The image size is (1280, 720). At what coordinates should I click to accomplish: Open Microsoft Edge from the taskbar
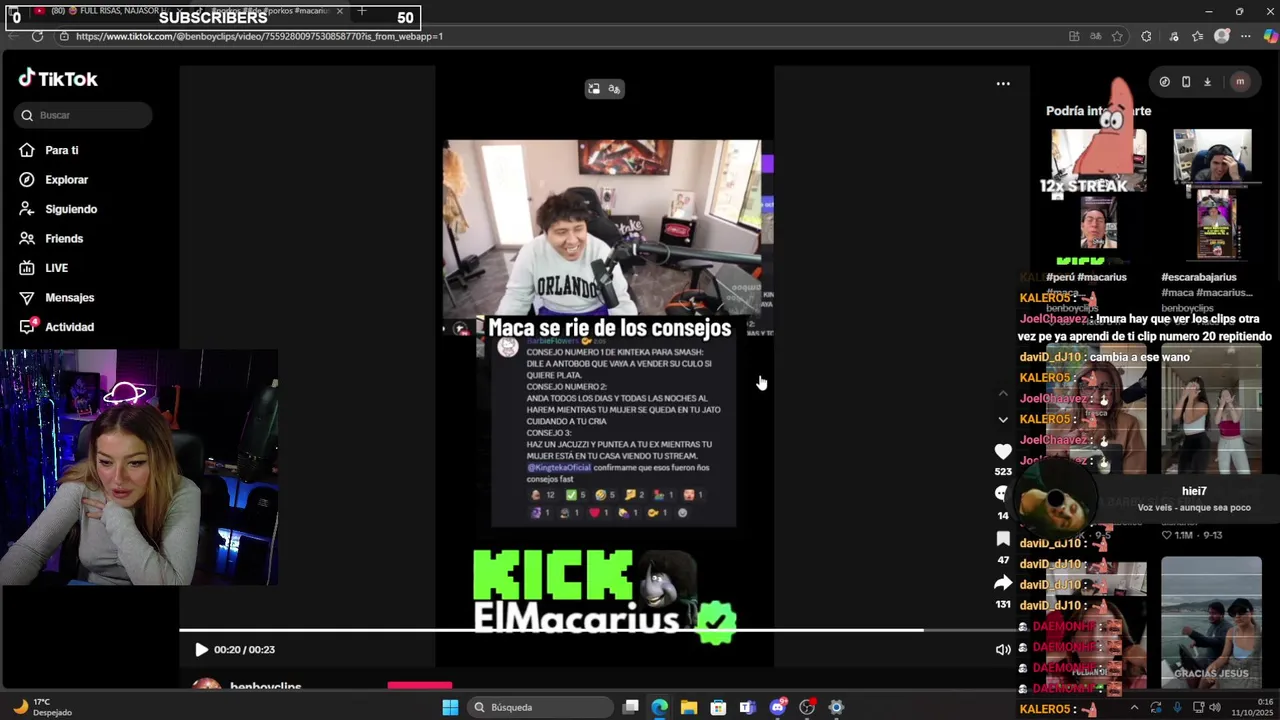tap(659, 708)
